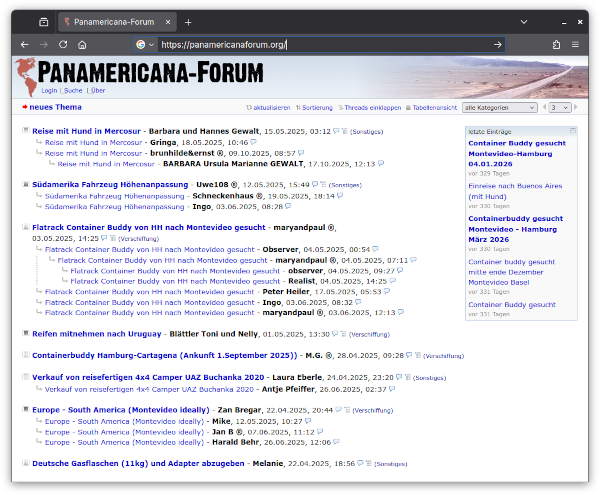The image size is (600, 495).
Task: Click the browser forward arrow
Action: tap(44, 45)
